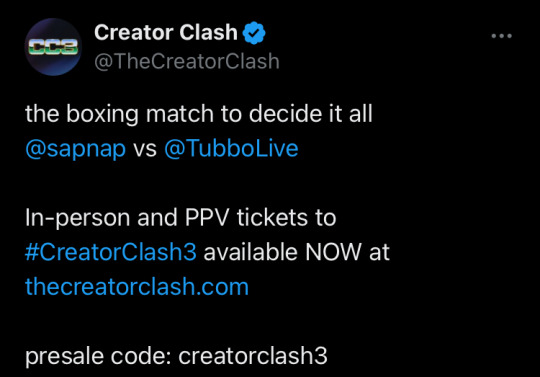Open the three-dot more options menu

click(501, 36)
